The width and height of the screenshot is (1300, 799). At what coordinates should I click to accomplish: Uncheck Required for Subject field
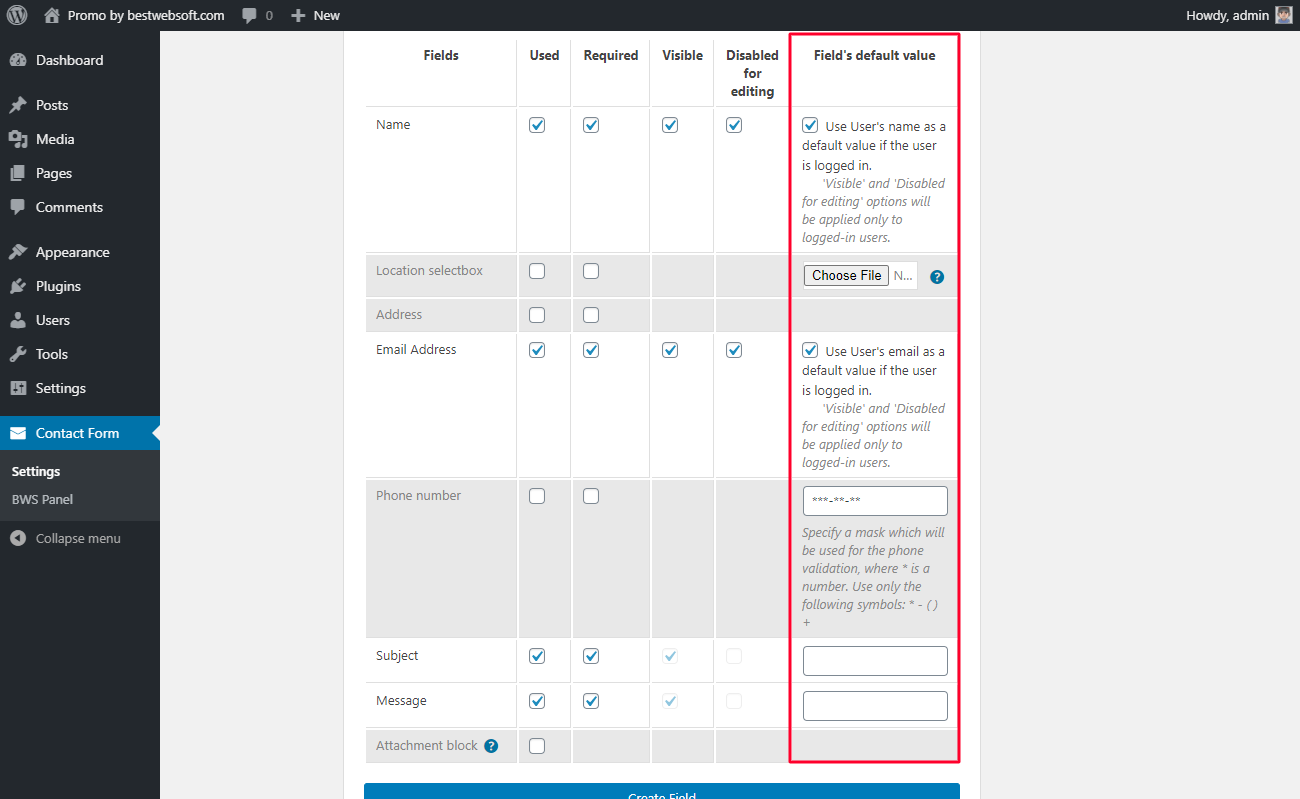[591, 656]
